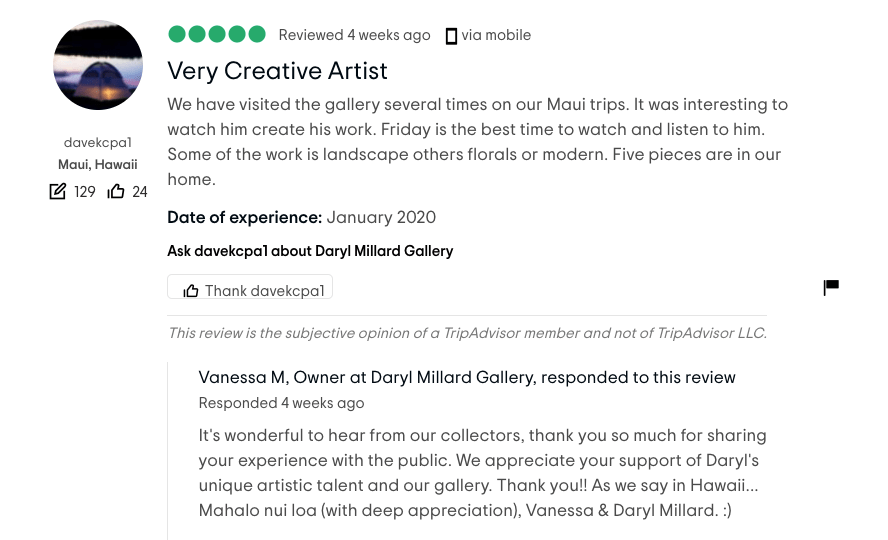Open the davekcpa1 username link

coord(98,143)
